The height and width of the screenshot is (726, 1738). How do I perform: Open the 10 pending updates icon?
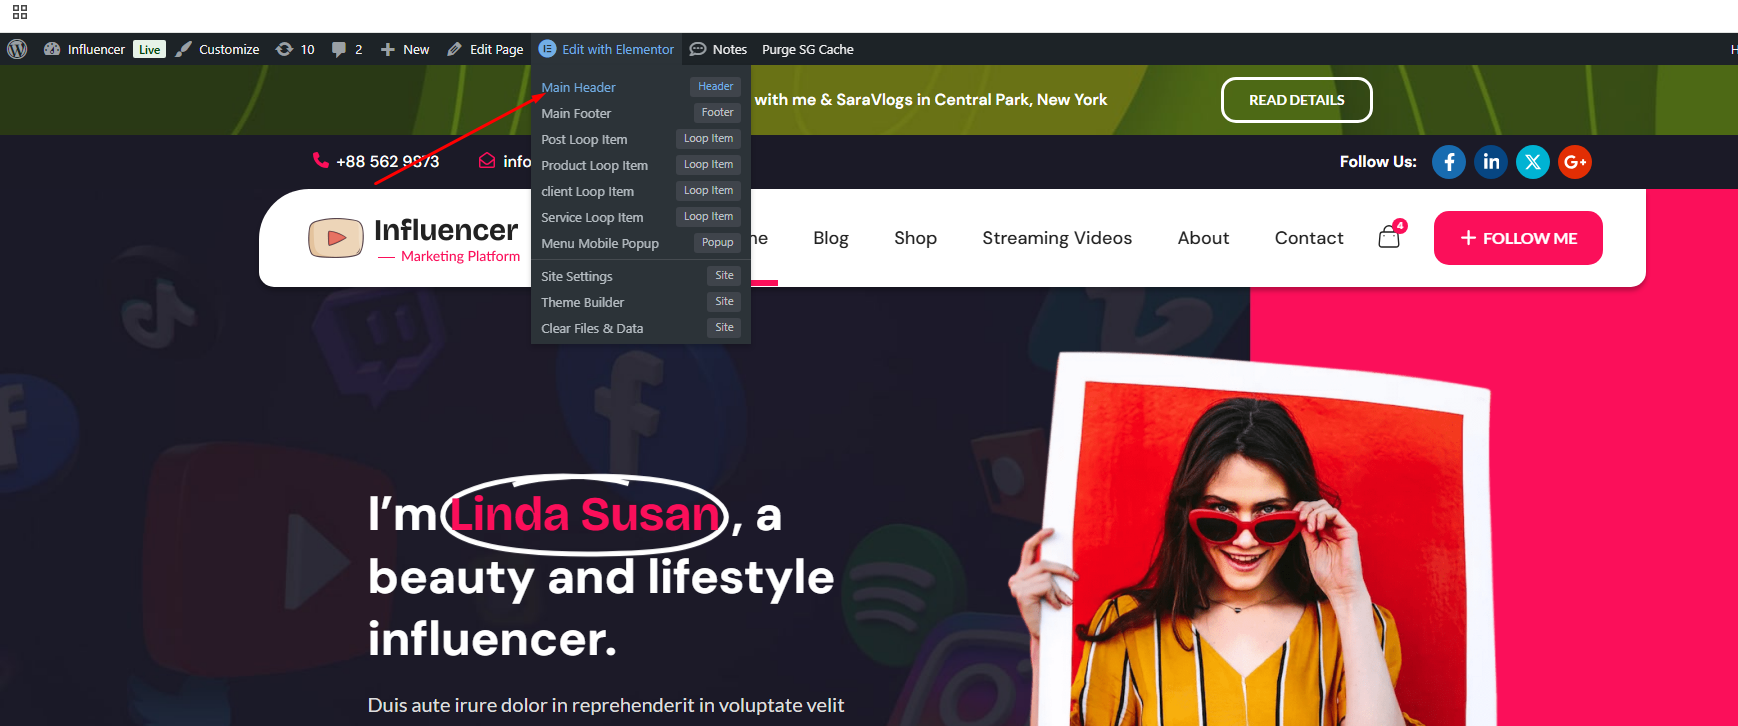pyautogui.click(x=285, y=49)
